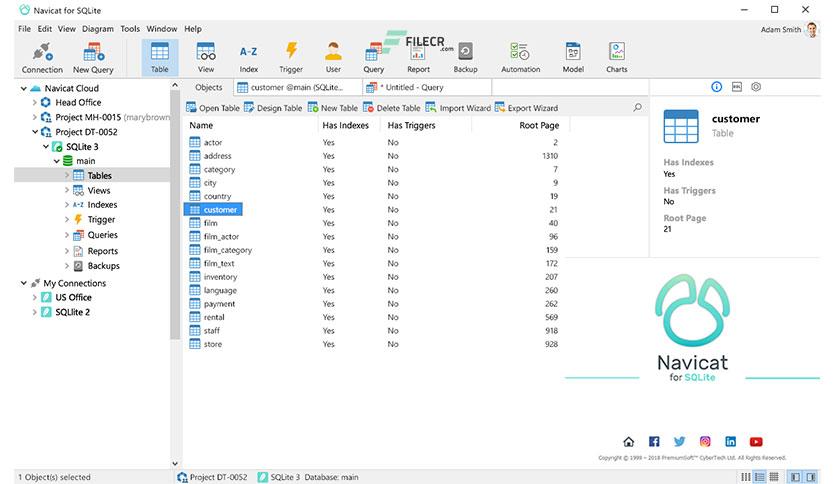This screenshot has width=836, height=484.
Task: Collapse the main database node
Action: pos(57,161)
